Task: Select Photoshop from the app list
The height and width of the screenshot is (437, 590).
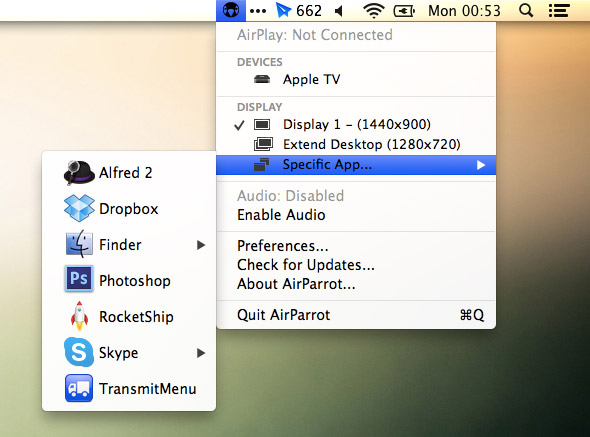Action: (129, 281)
